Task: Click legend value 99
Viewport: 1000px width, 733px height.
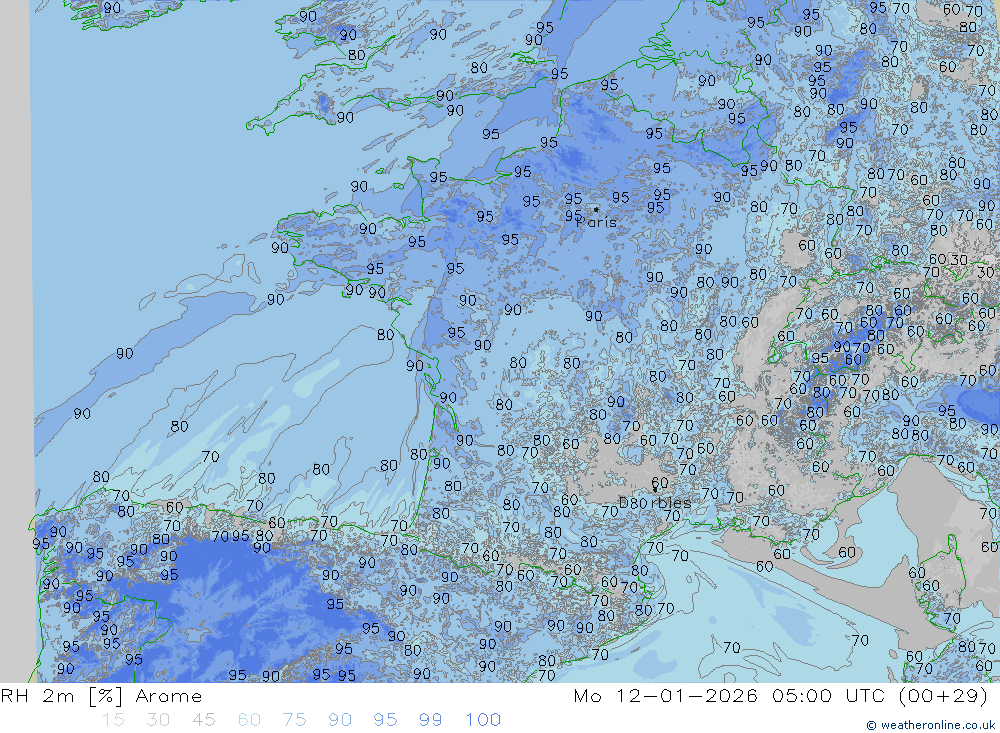Action: click(x=430, y=720)
